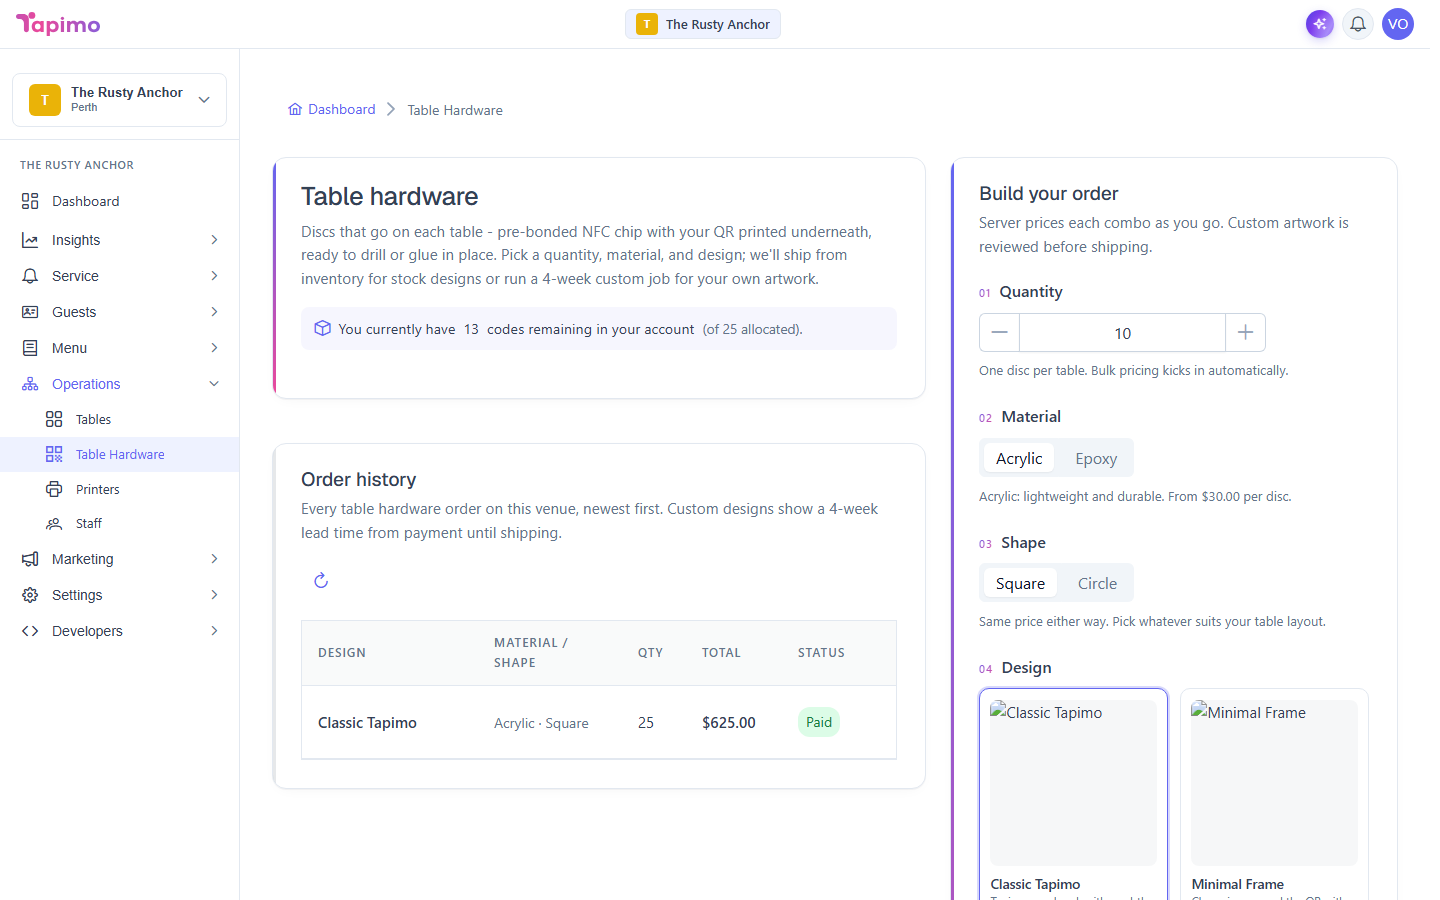Open The Rusty Anchor Perth venue switcher

tap(119, 100)
